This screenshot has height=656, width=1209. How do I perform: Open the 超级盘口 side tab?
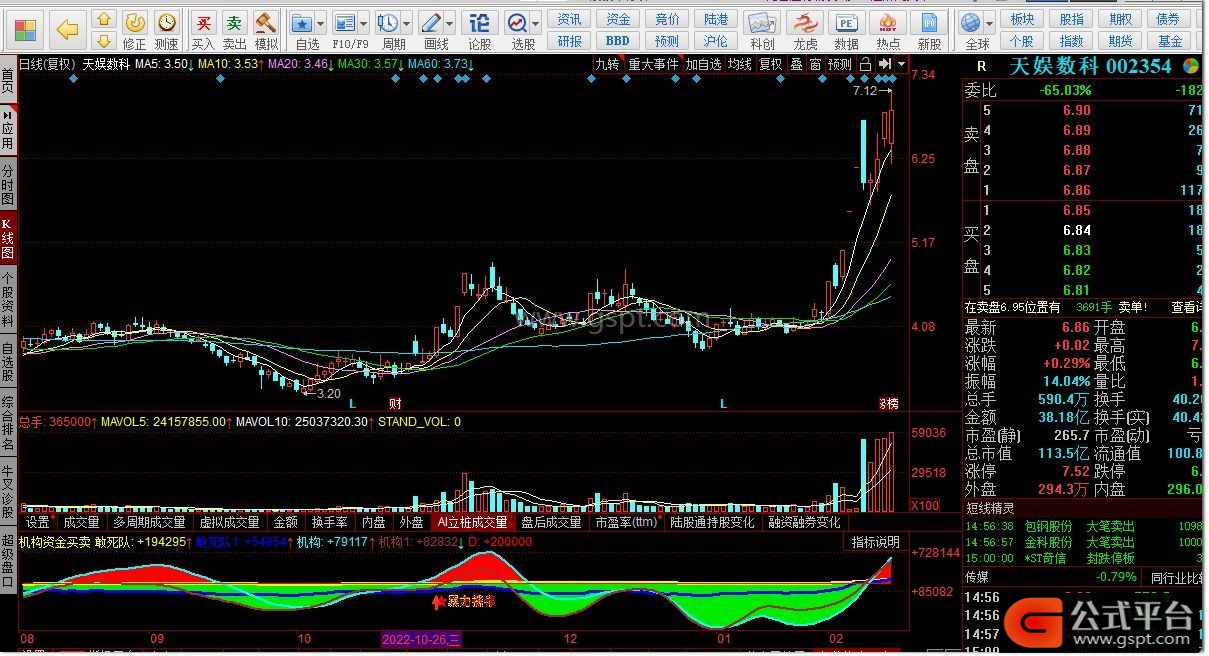(8, 561)
